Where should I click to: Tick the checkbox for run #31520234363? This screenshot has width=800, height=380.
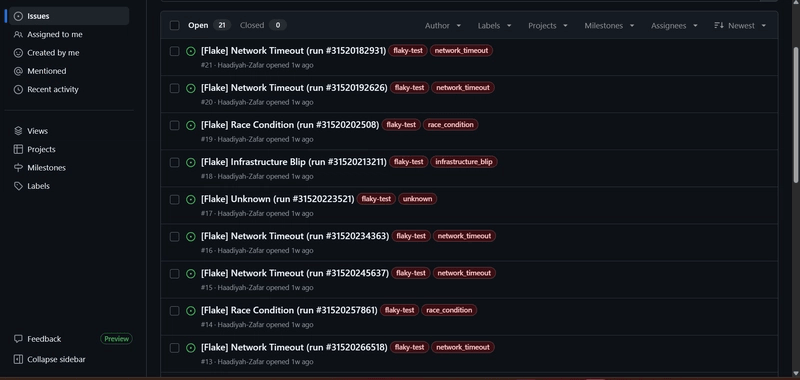[x=174, y=237]
